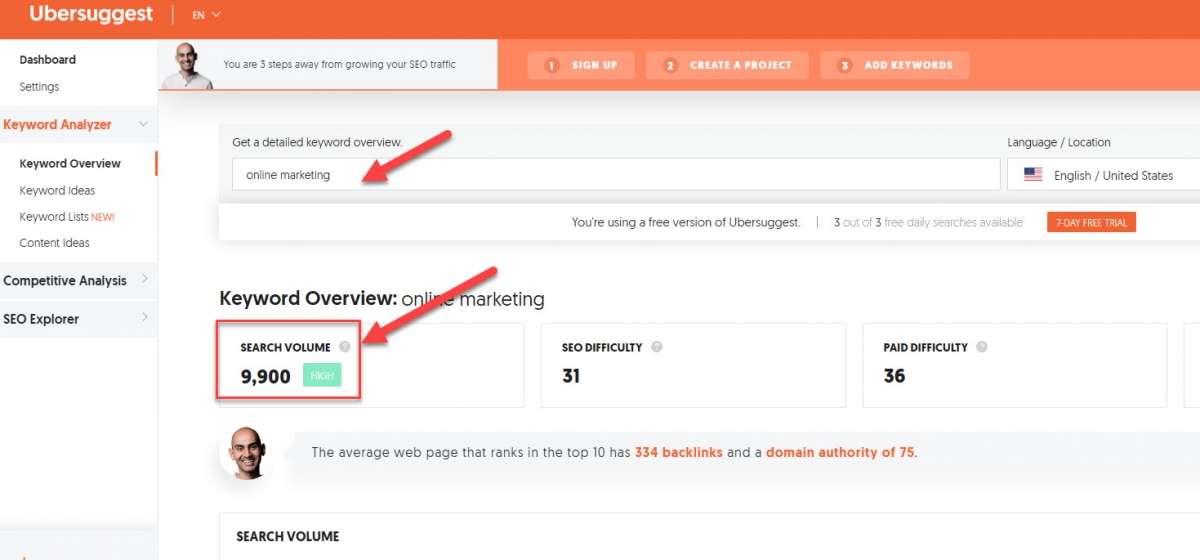Click the keyword search input field

616,174
